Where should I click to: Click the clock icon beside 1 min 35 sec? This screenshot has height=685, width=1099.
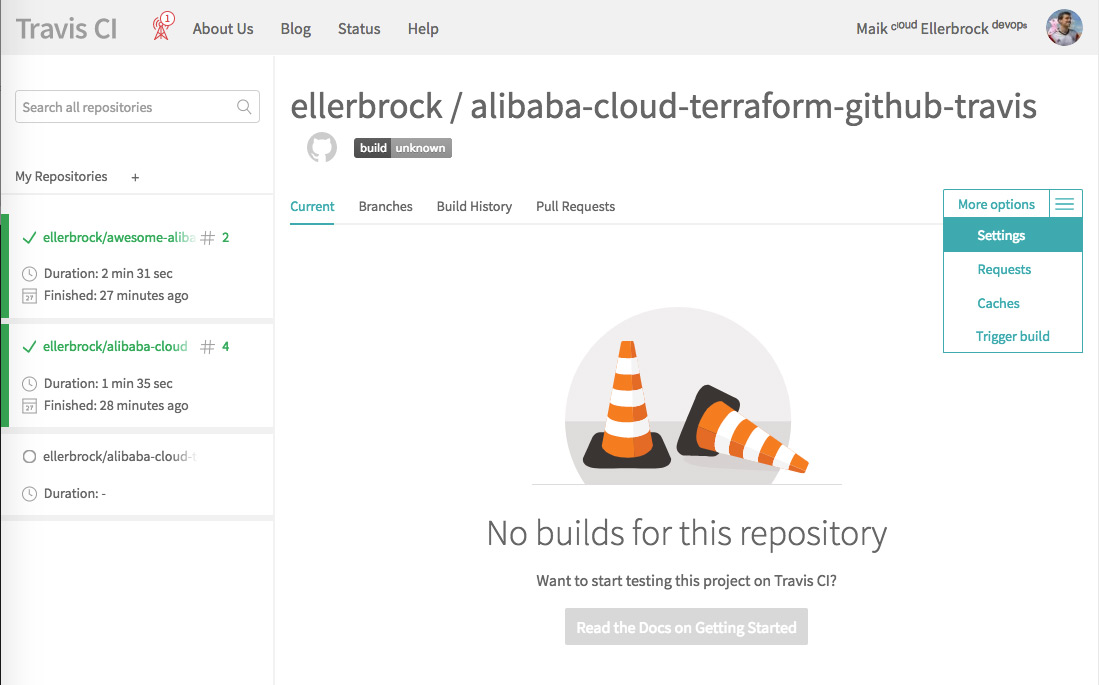(x=29, y=384)
